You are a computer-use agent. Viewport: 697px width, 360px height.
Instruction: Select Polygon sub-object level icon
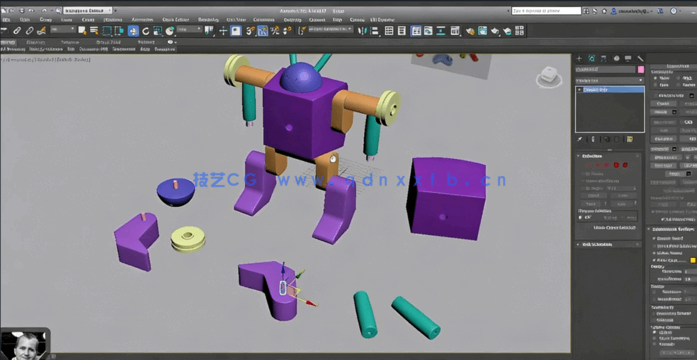click(x=617, y=165)
